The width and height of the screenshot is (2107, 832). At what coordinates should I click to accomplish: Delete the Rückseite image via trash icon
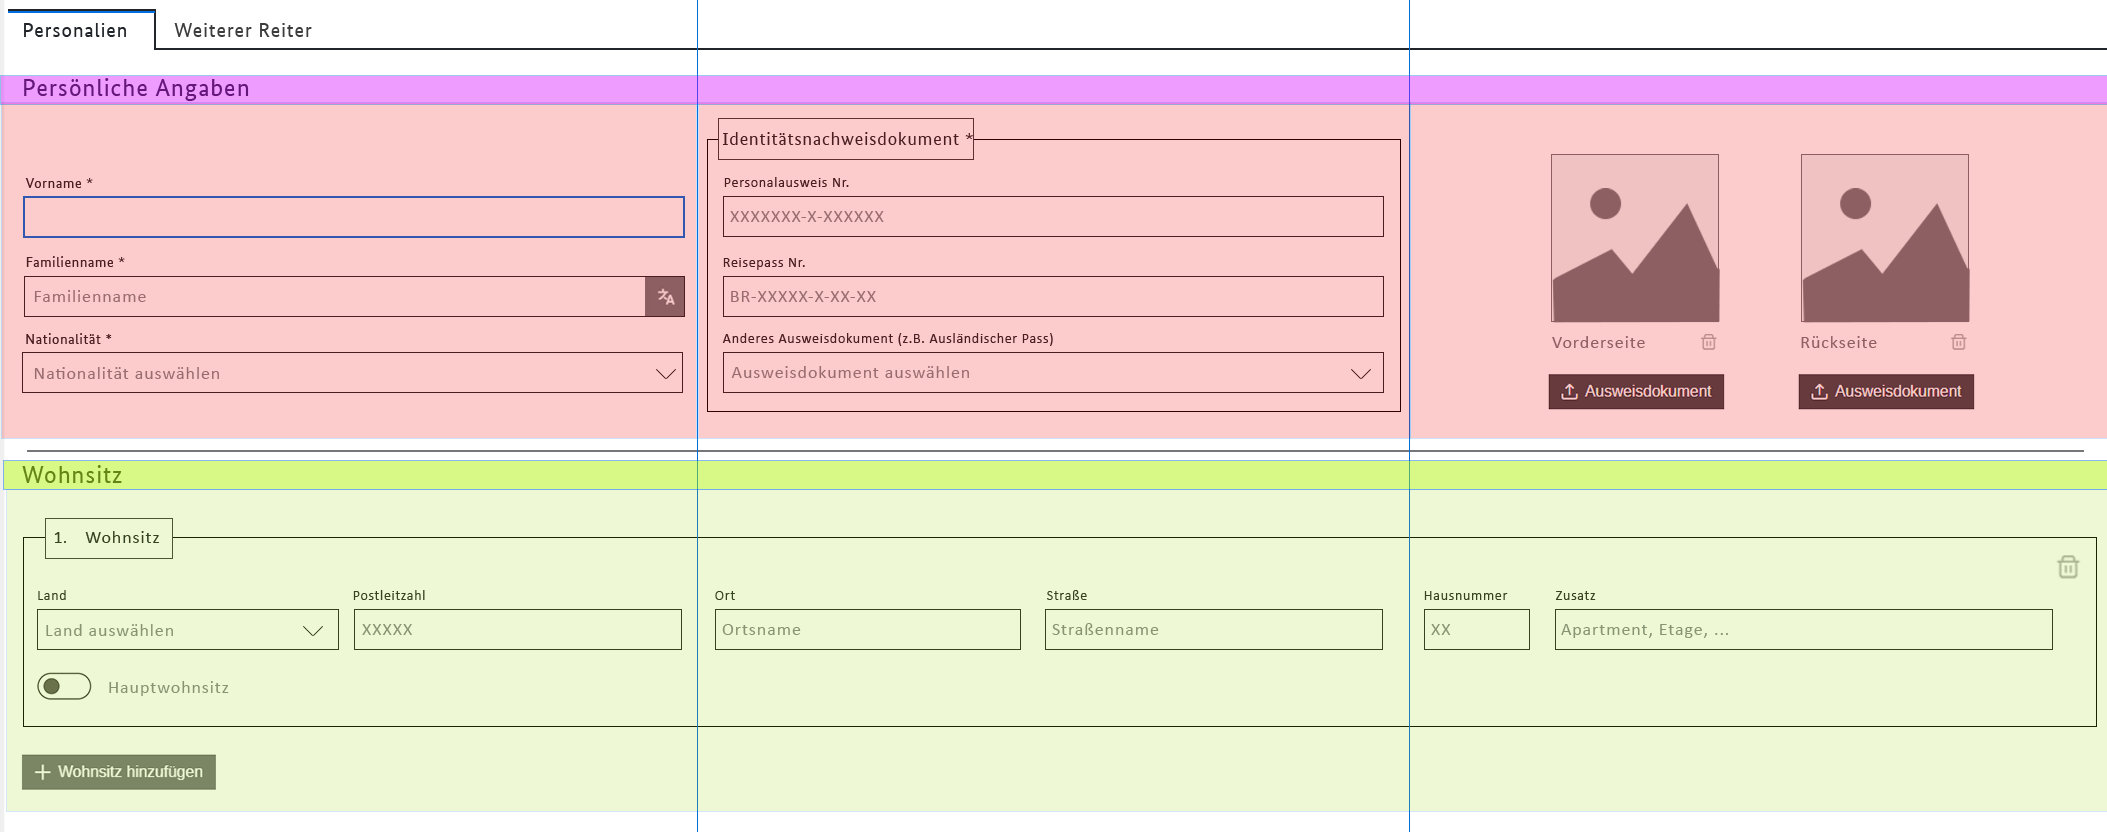1959,342
